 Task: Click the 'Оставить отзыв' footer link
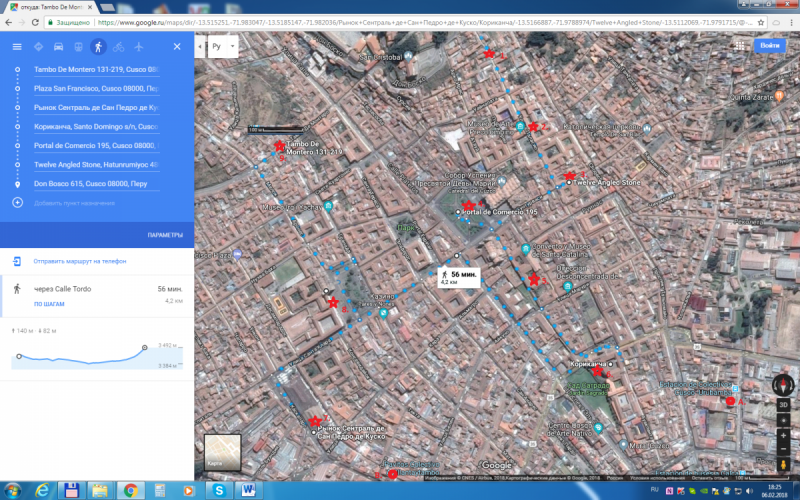(x=709, y=478)
